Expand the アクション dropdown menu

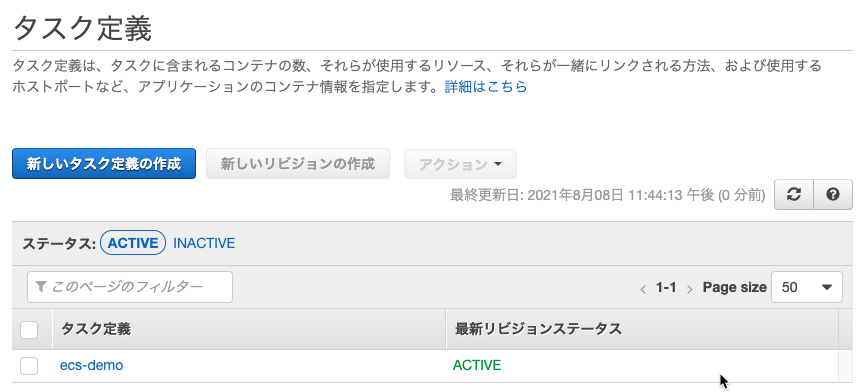(x=461, y=164)
